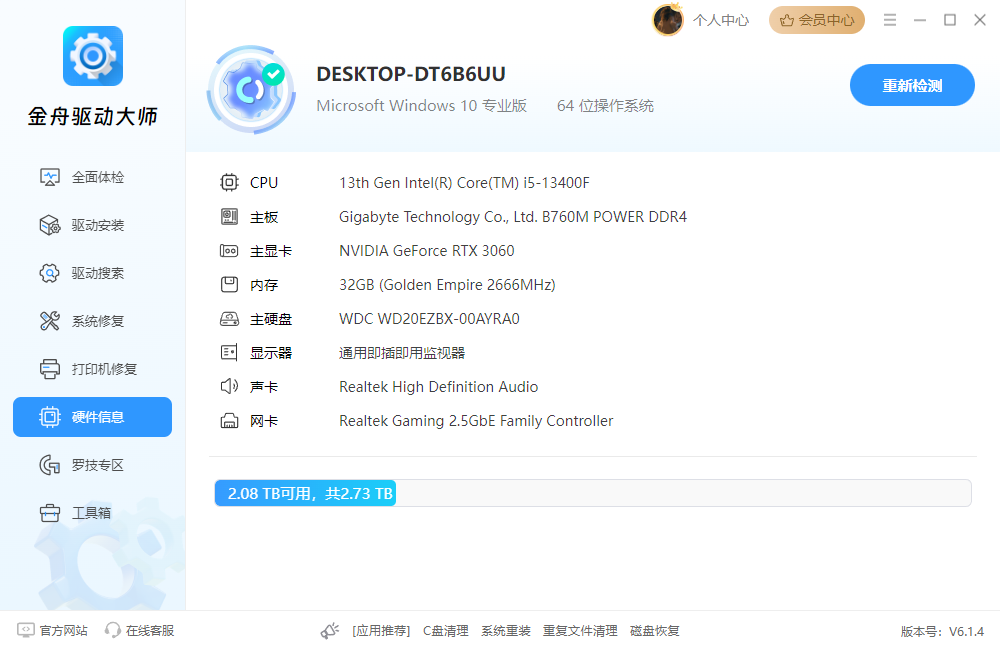Click WDC WD20EZBX-00AYRA0 value
The width and height of the screenshot is (1000, 650).
click(x=429, y=319)
